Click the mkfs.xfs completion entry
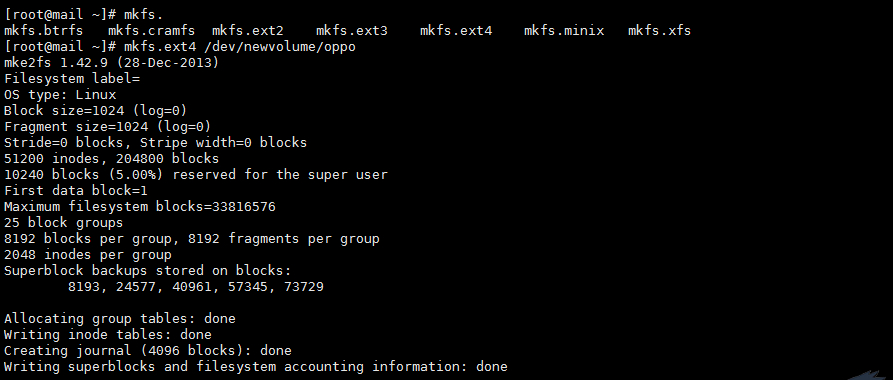This screenshot has width=893, height=380. 659,31
